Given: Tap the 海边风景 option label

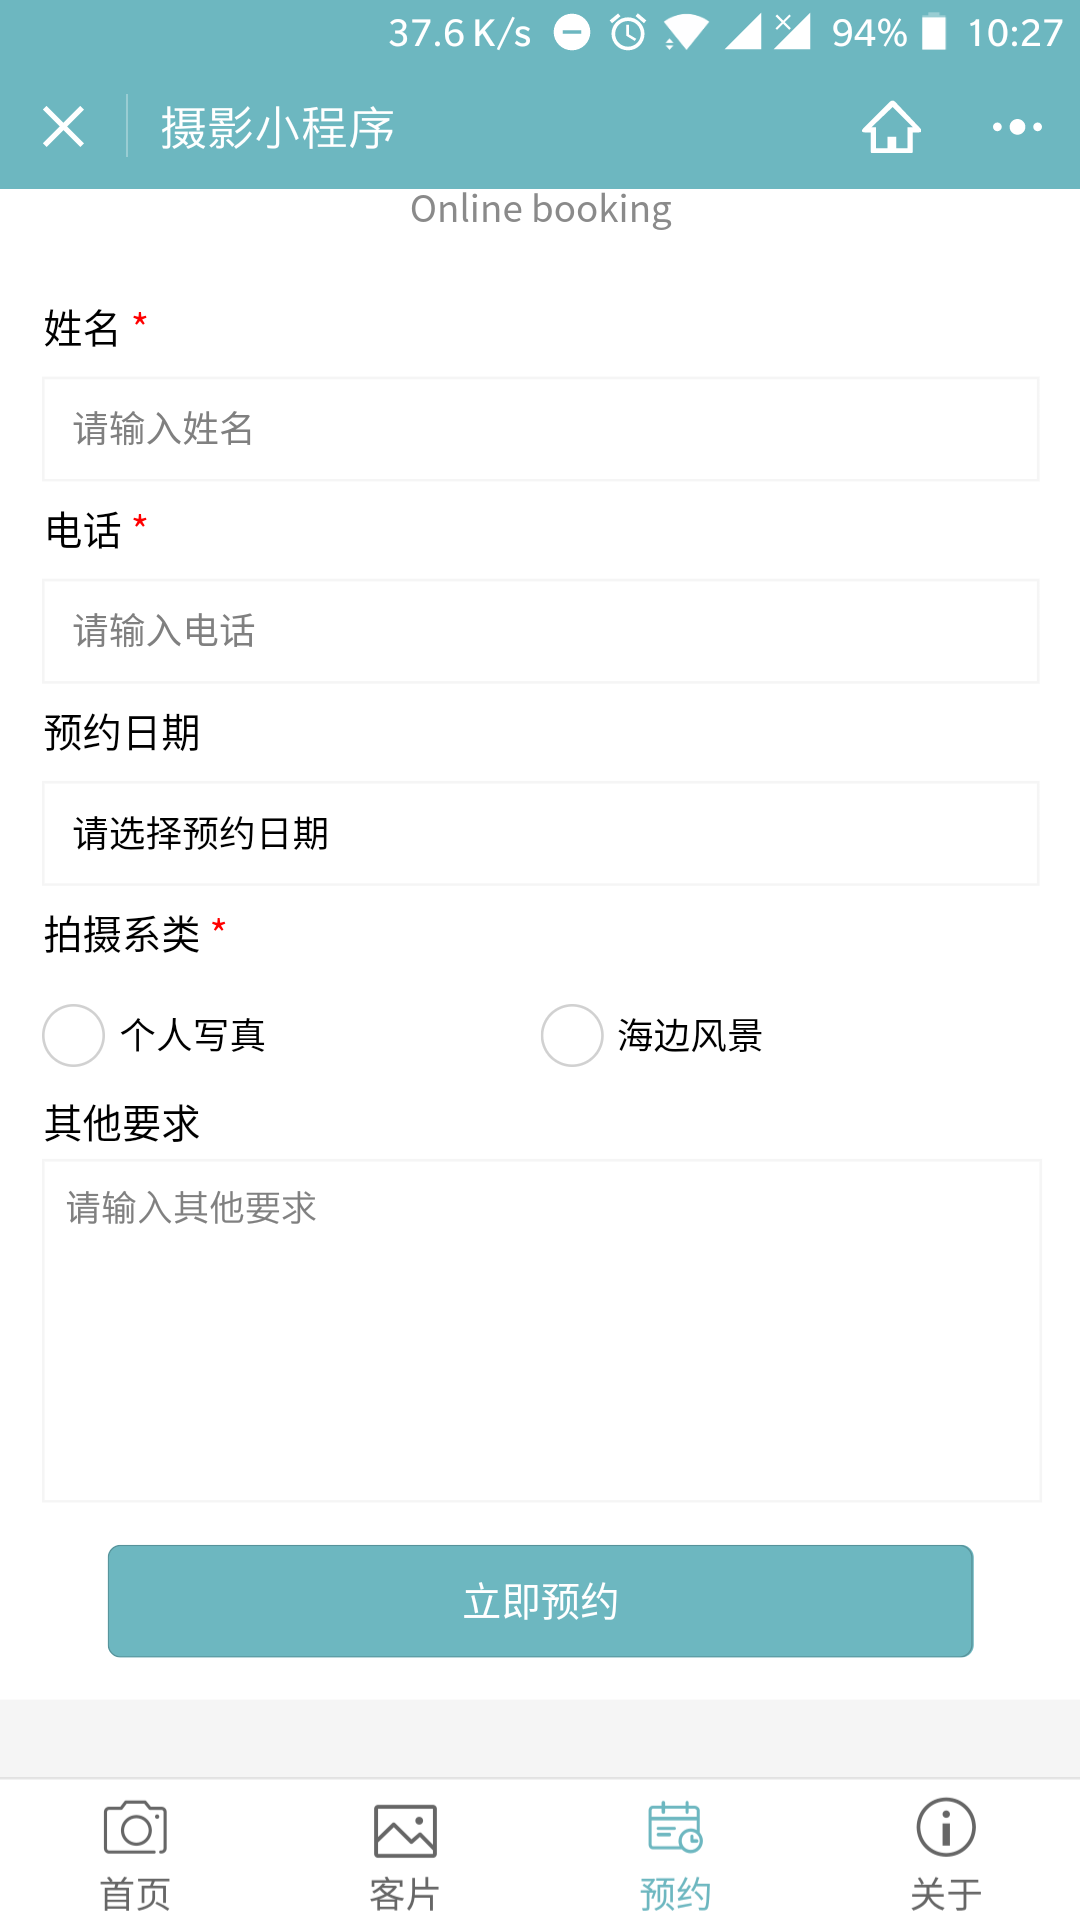Looking at the screenshot, I should 690,1035.
